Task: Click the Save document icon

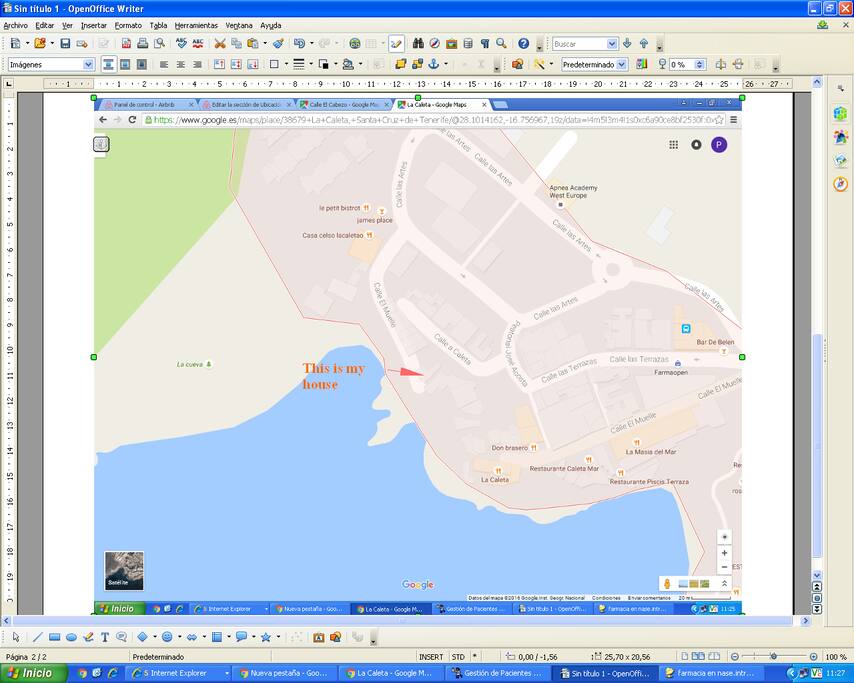Action: pyautogui.click(x=65, y=44)
